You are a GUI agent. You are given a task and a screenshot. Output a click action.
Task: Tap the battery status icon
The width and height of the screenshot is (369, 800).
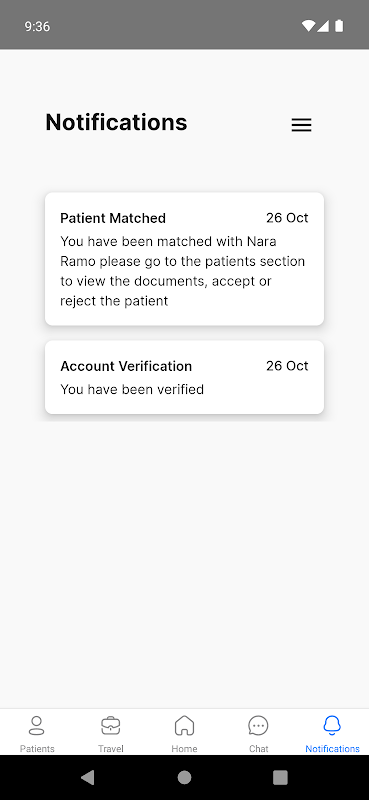click(x=339, y=26)
